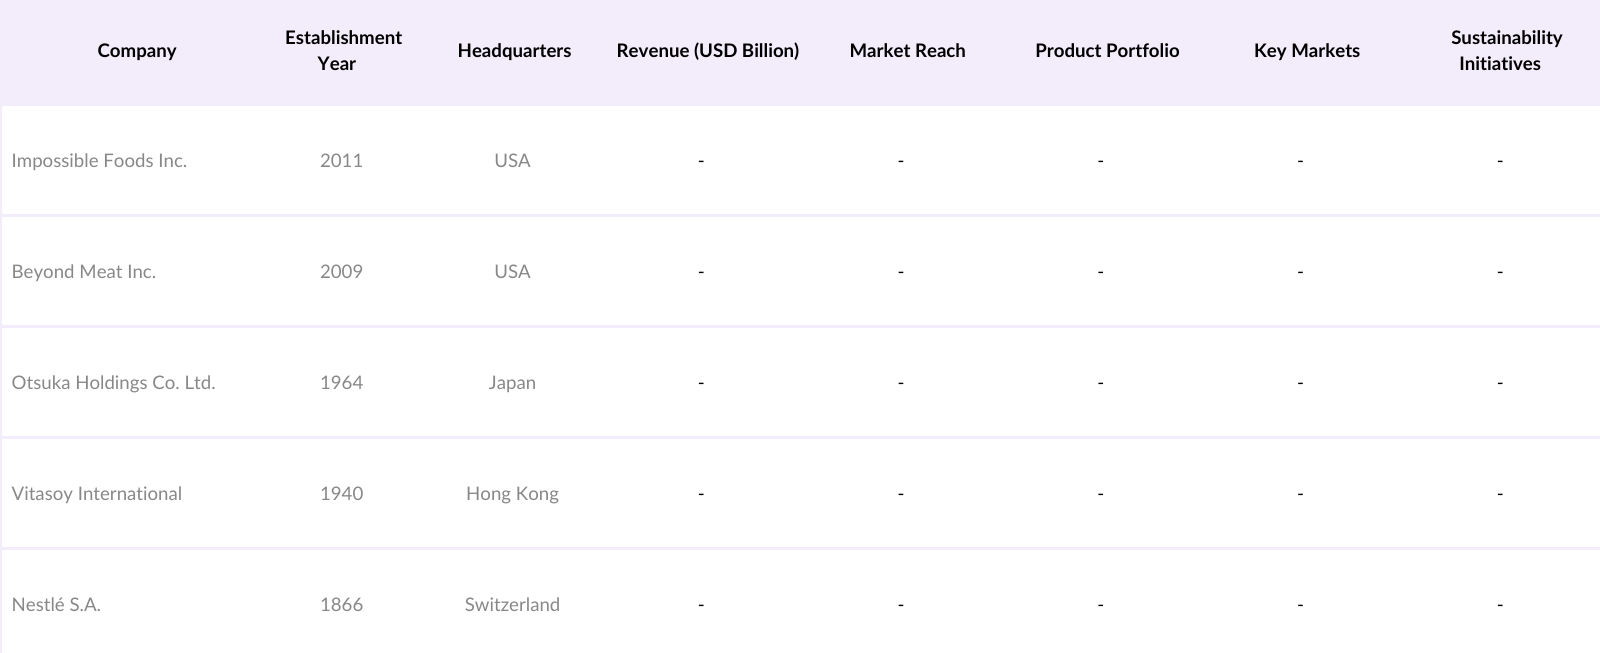Select the 2011 establishment year cell
Screen dimensions: 1600x653
tap(341, 161)
